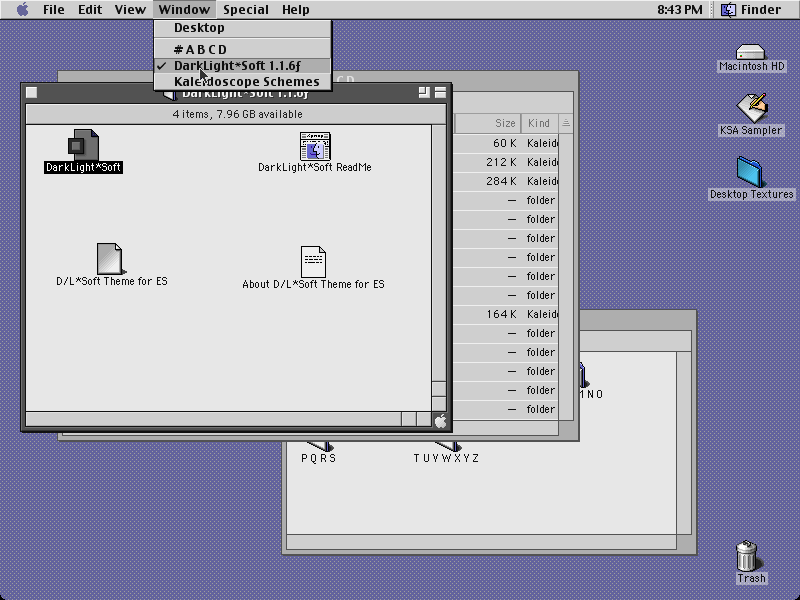Click the Macintosh HD drive icon
Viewport: 800px width, 600px height.
[751, 52]
